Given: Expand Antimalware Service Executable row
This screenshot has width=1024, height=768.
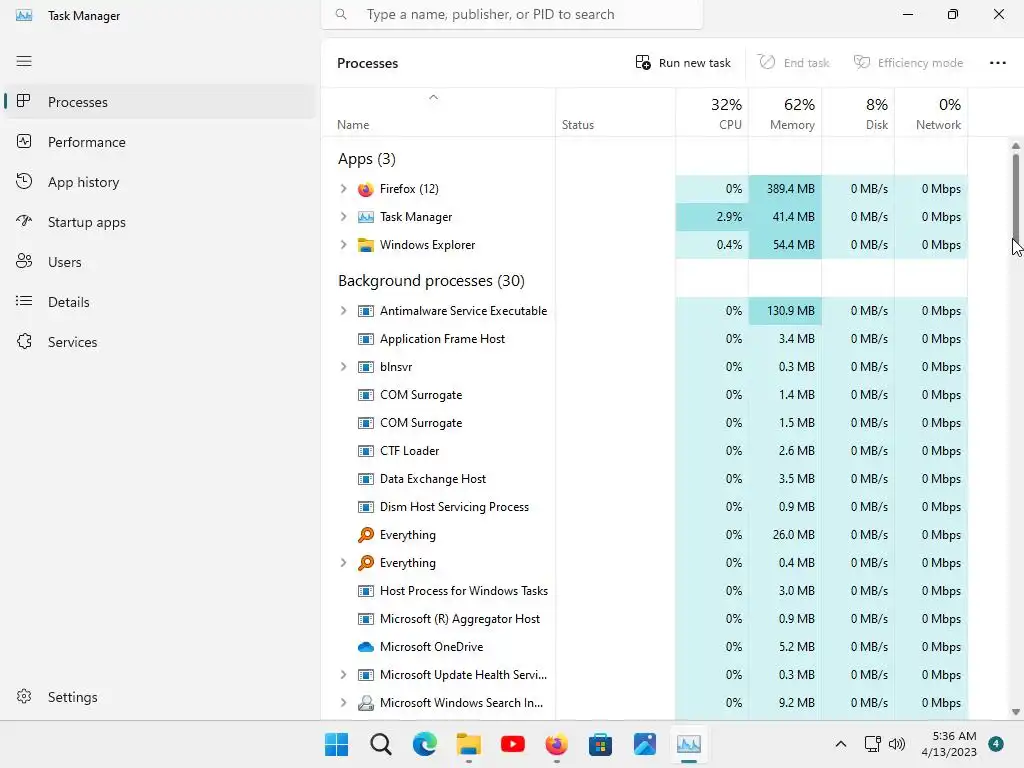Looking at the screenshot, I should 344,311.
